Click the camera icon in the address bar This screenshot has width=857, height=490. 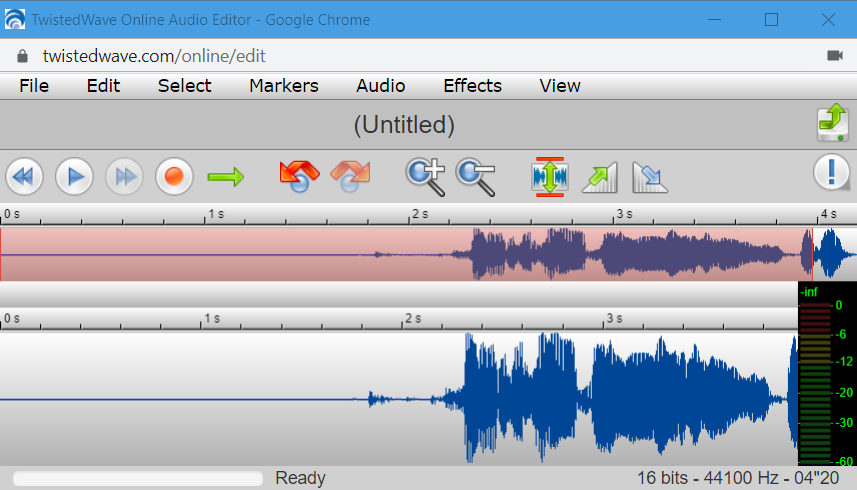[x=835, y=56]
